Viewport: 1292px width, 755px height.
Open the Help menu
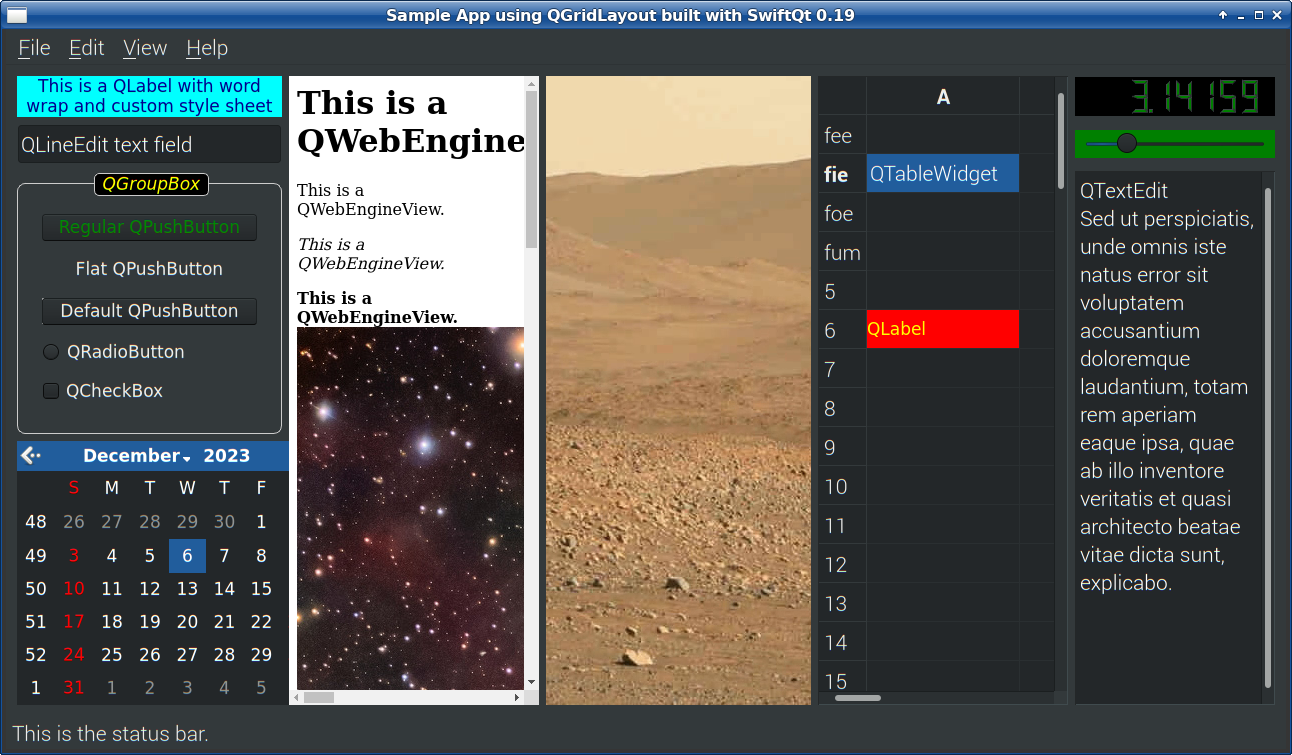click(207, 48)
